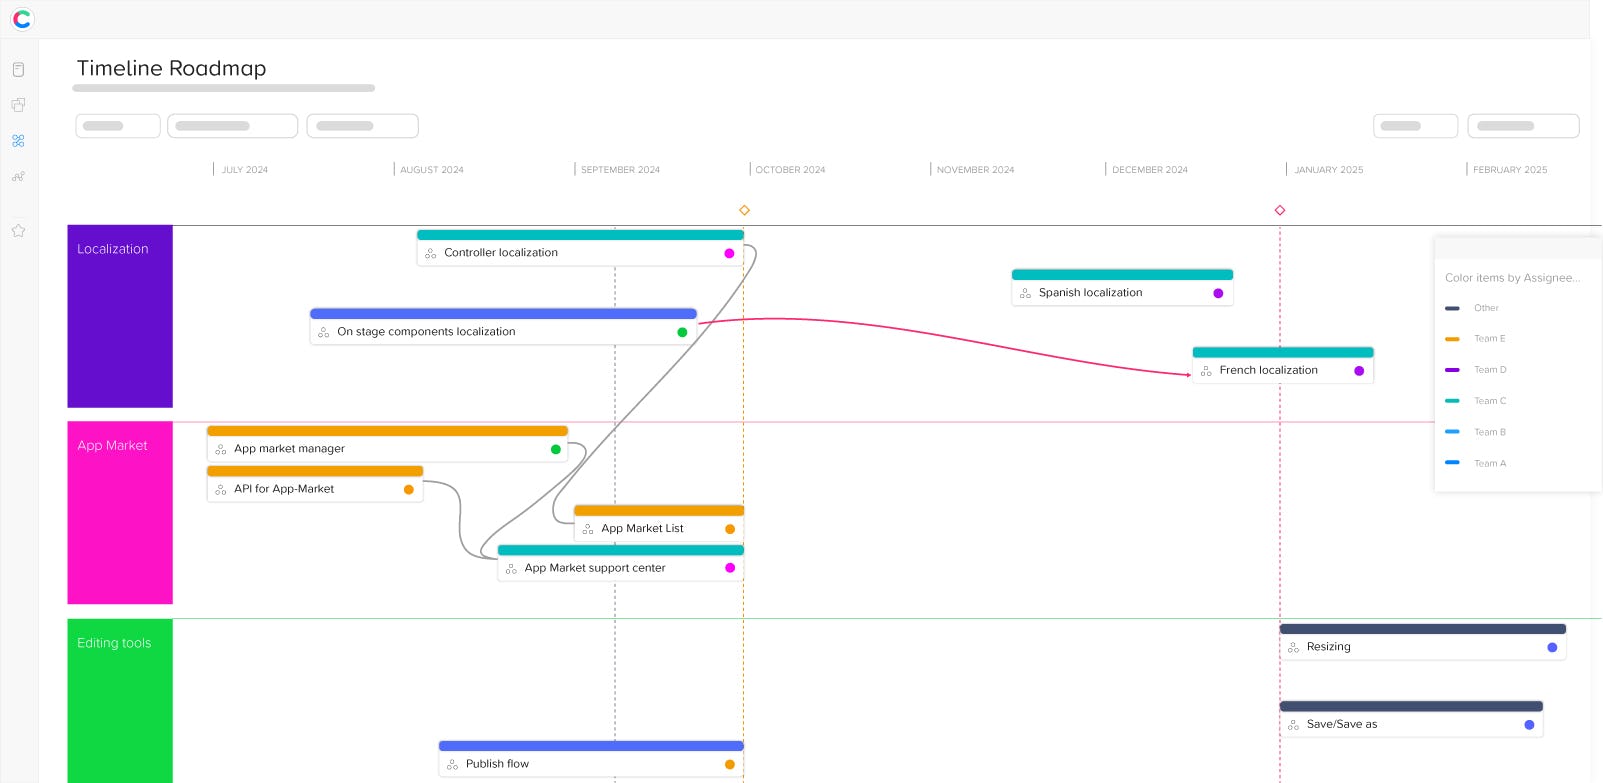Click the magenta dot on App Market support center

coord(730,568)
